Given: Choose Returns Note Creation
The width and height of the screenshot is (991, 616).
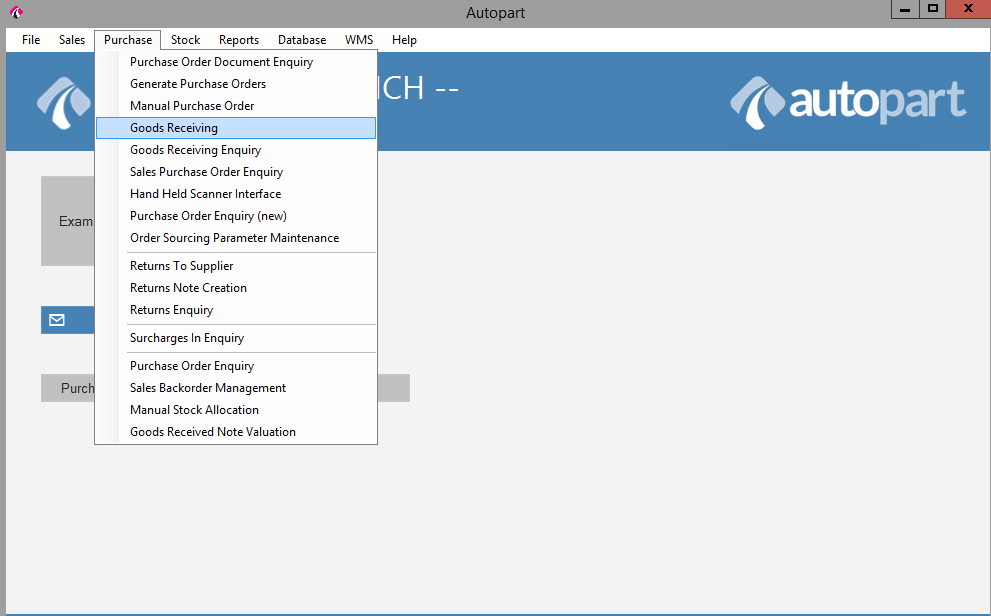Looking at the screenshot, I should [236, 288].
